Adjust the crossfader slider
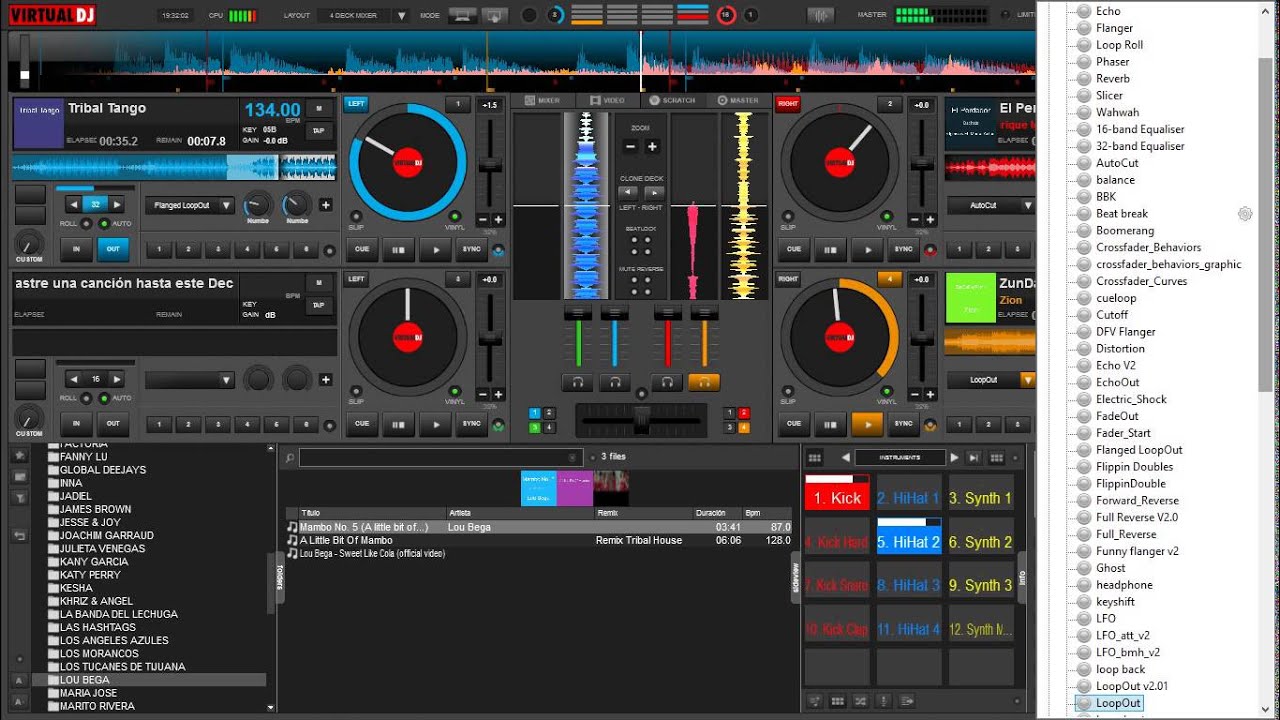The image size is (1280, 720). [643, 420]
